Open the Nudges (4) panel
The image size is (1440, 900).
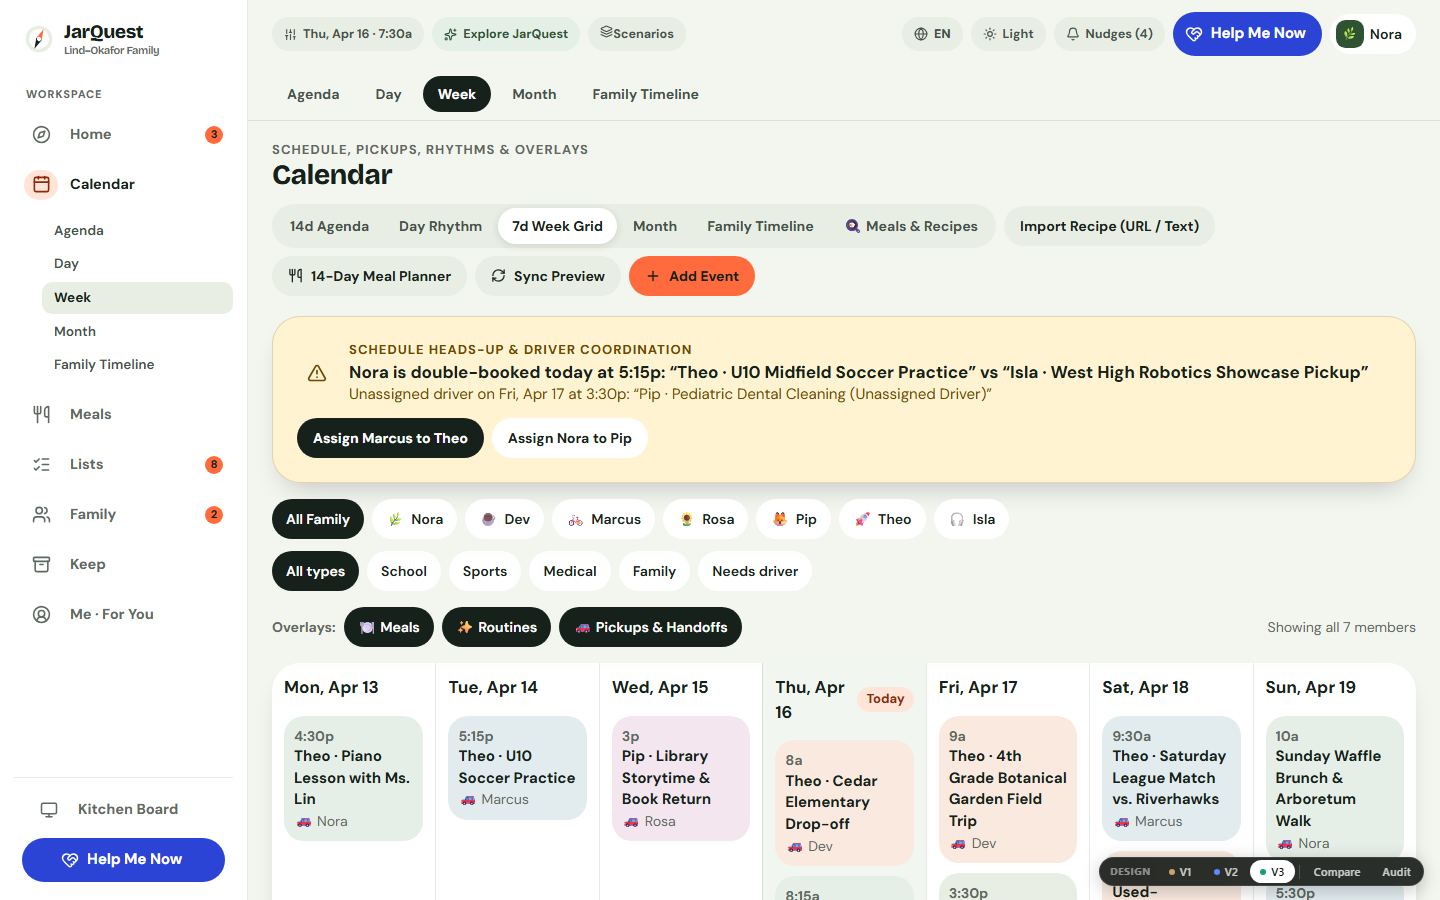1109,34
